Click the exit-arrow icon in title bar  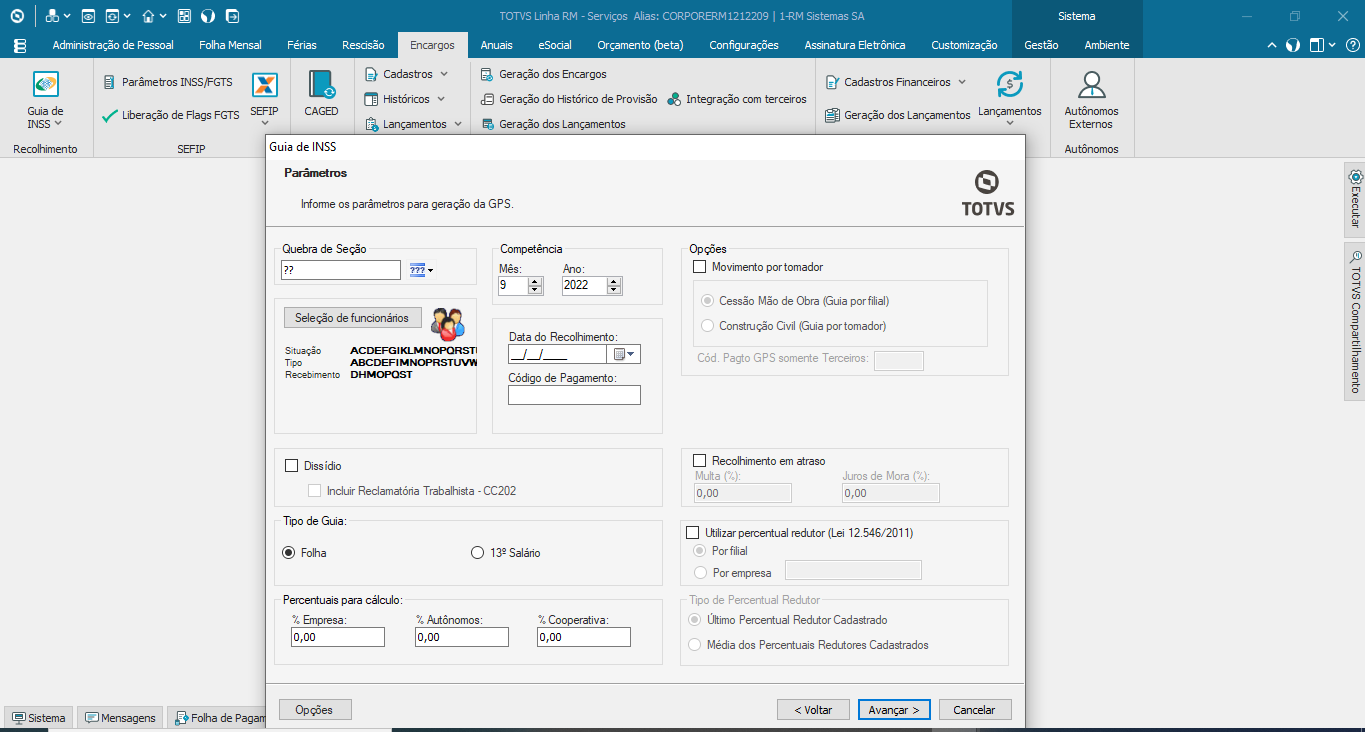pos(232,16)
